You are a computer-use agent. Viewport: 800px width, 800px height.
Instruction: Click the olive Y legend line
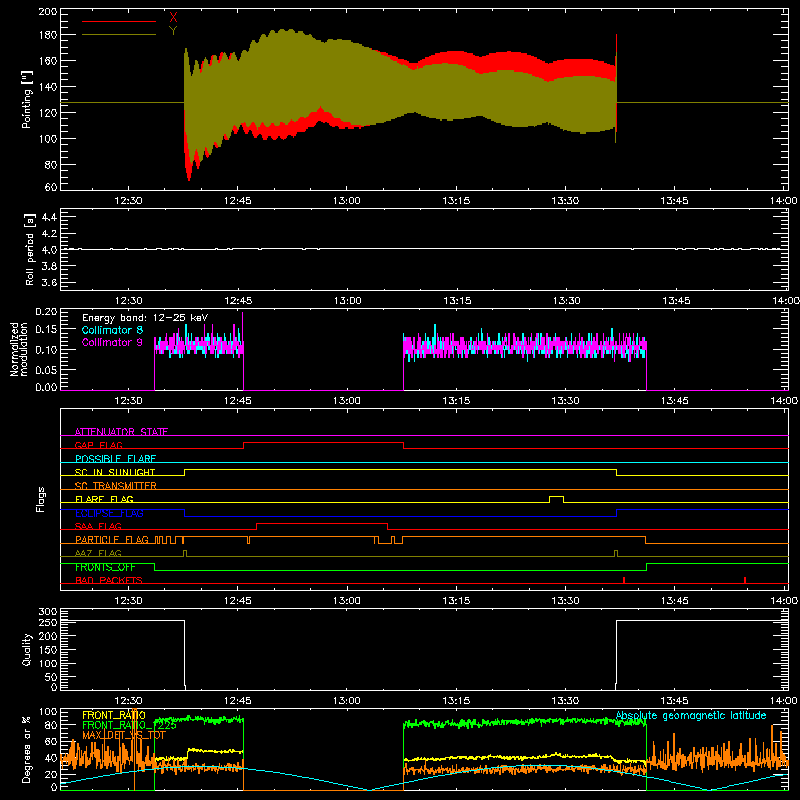click(x=119, y=35)
